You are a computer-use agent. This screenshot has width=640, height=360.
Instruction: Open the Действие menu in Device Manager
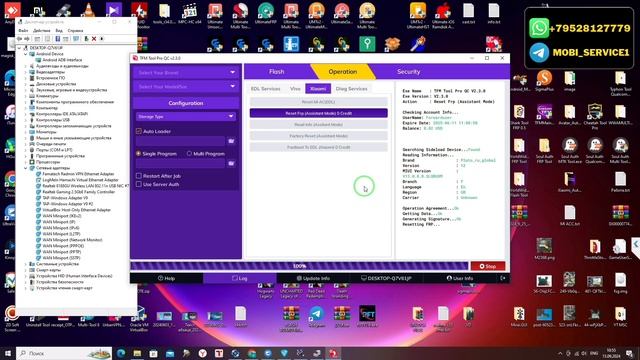click(x=41, y=31)
